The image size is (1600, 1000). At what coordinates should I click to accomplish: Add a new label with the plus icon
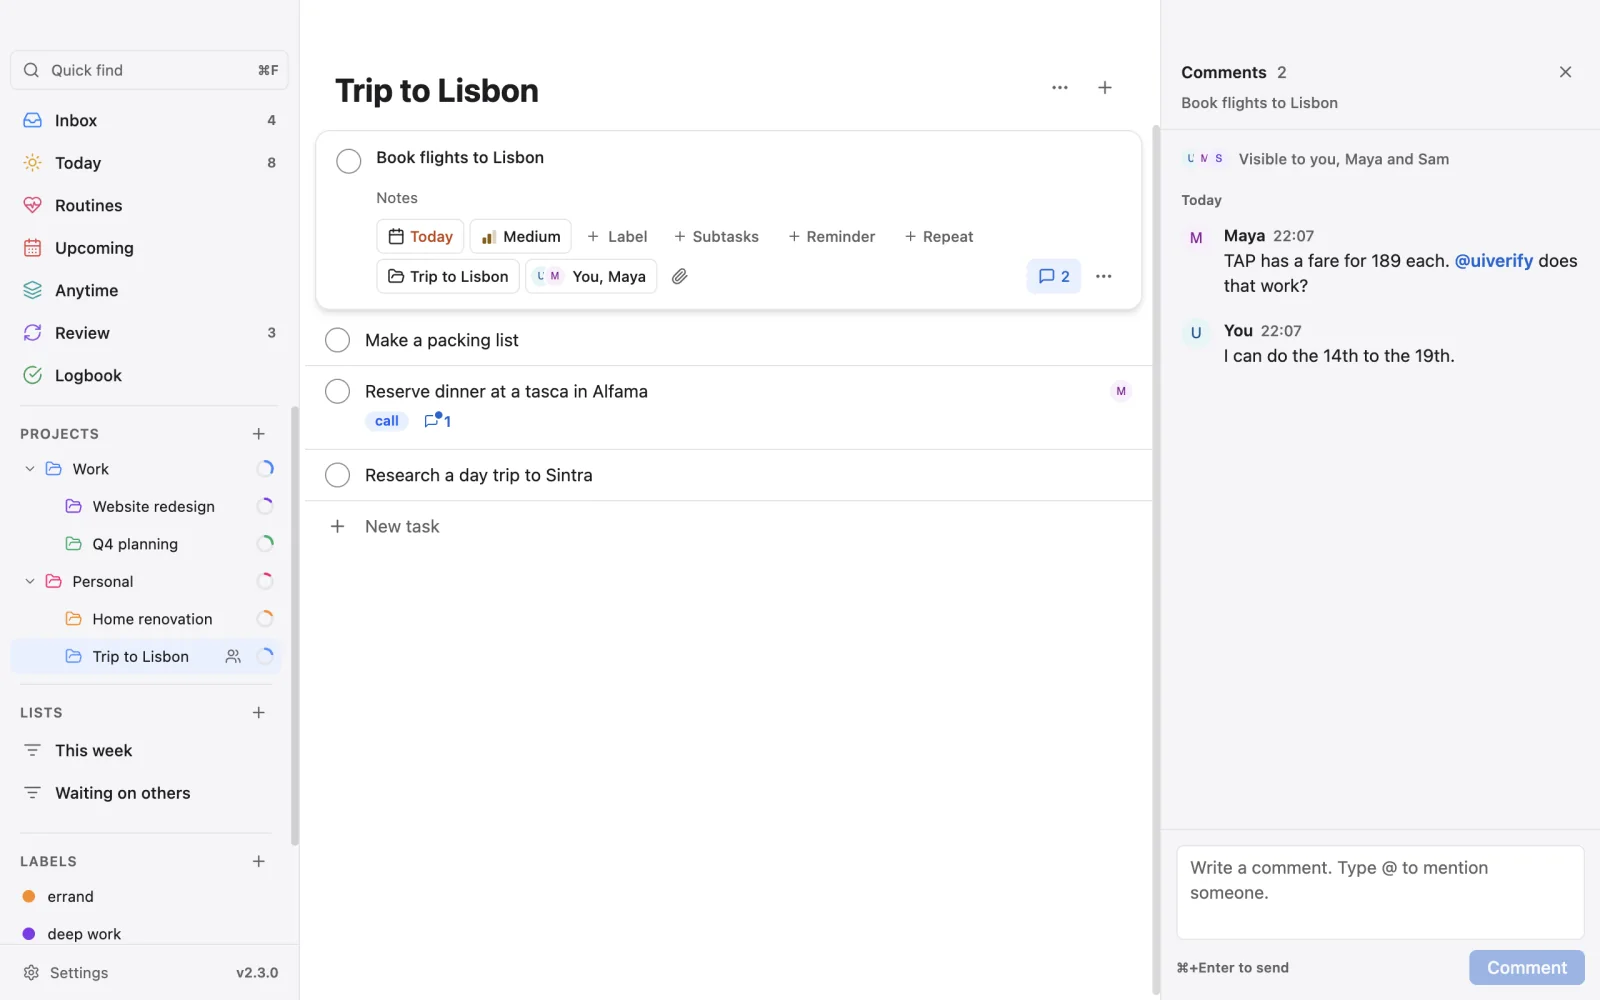259,861
